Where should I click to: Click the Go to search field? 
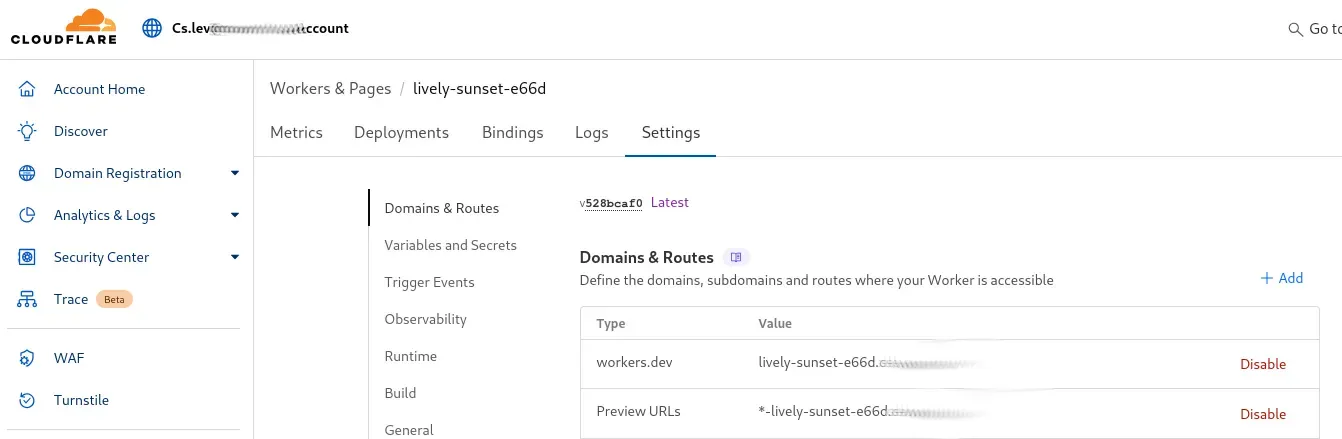(x=1314, y=29)
